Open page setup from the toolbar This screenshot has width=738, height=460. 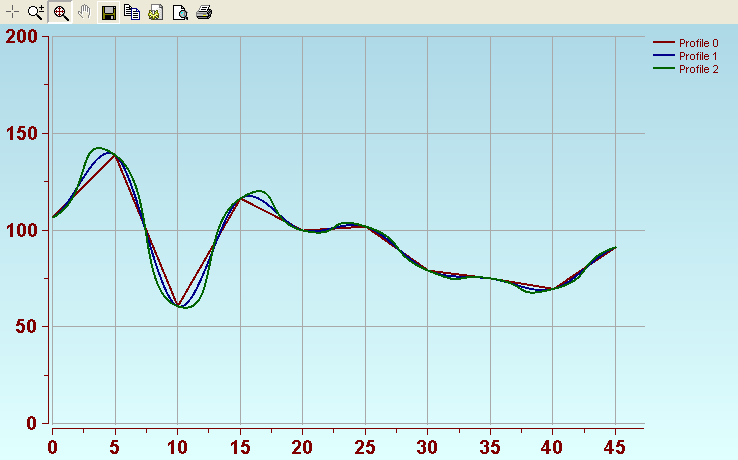pos(156,12)
